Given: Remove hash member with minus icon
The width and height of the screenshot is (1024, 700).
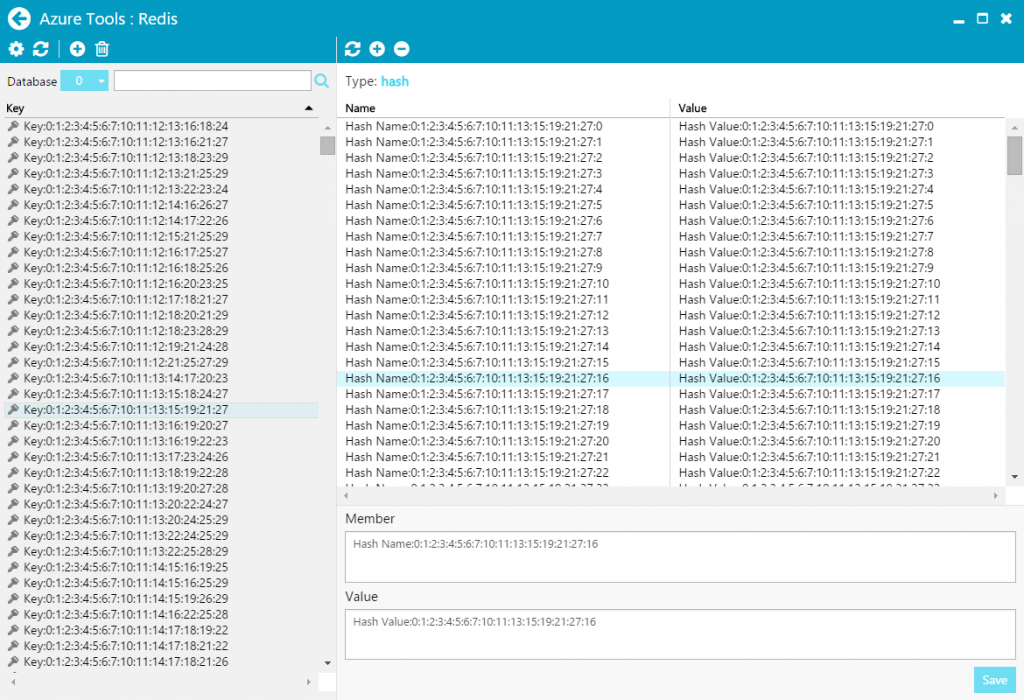Looking at the screenshot, I should (401, 49).
